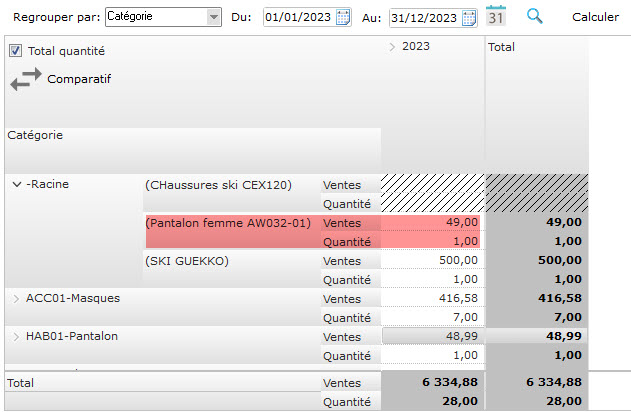Image resolution: width=631 pixels, height=412 pixels.
Task: Click the Catégorie column header
Action: 35,135
